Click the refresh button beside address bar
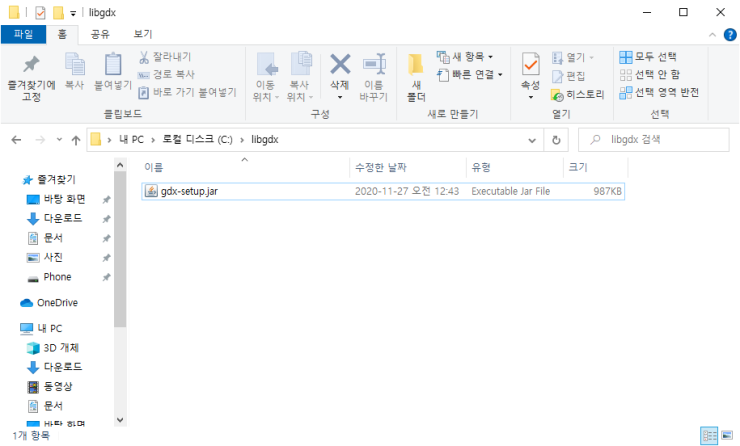Viewport: 740px width, 446px height. click(x=556, y=140)
